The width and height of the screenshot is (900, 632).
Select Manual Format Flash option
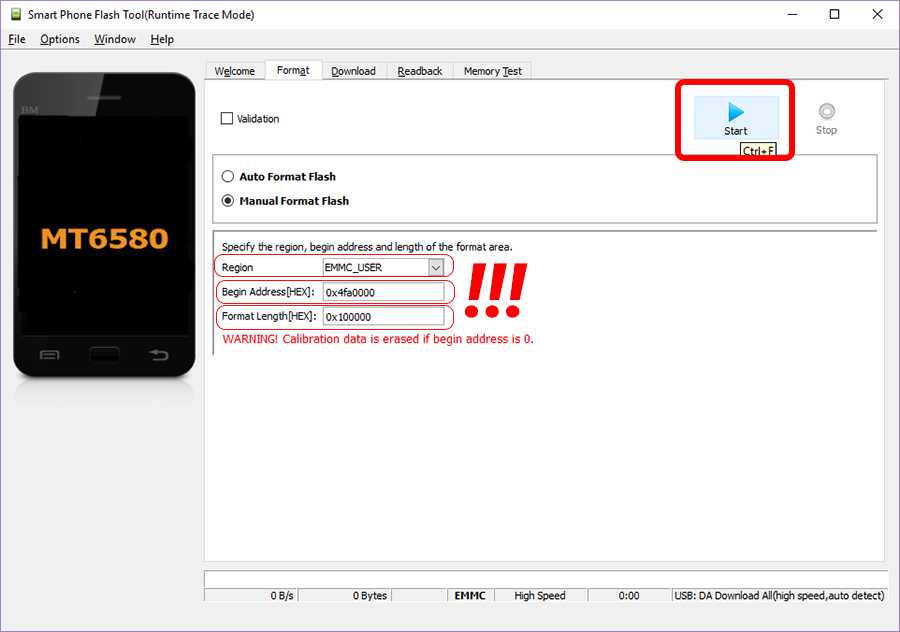[x=228, y=201]
